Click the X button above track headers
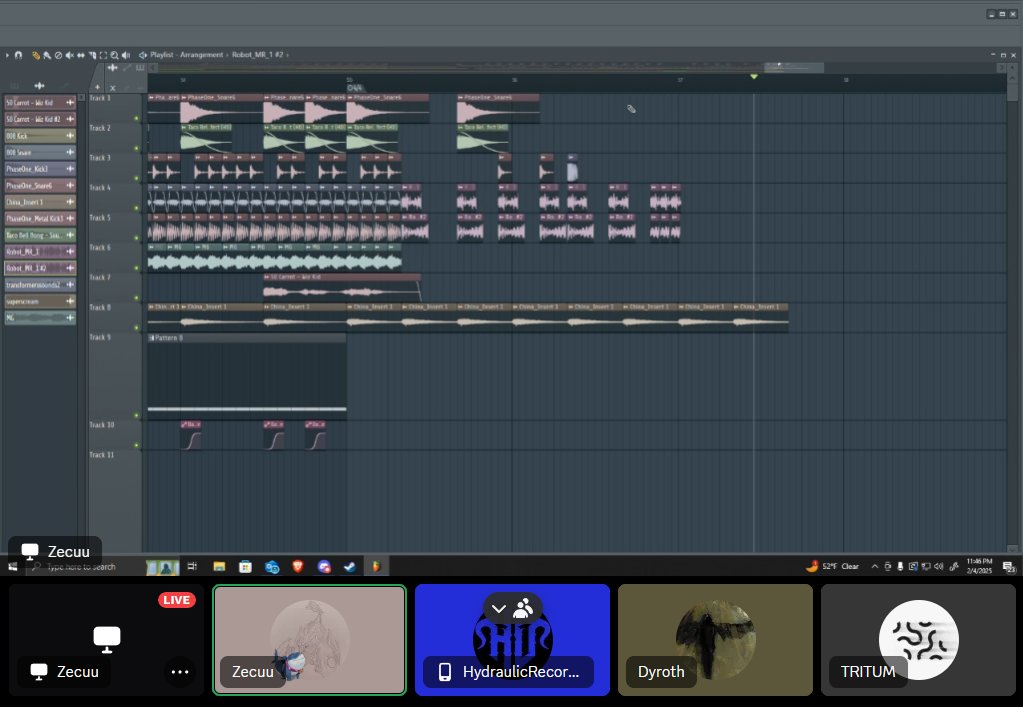Image resolution: width=1023 pixels, height=707 pixels. click(113, 87)
